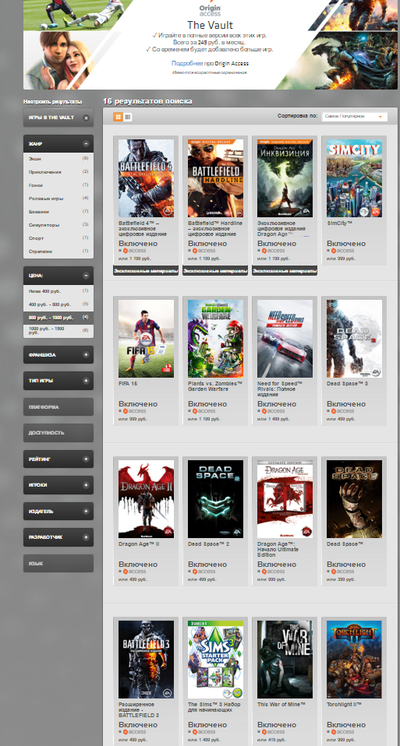Select price range 400 руб. - 800 руб.
The height and width of the screenshot is (746, 400).
[58, 304]
